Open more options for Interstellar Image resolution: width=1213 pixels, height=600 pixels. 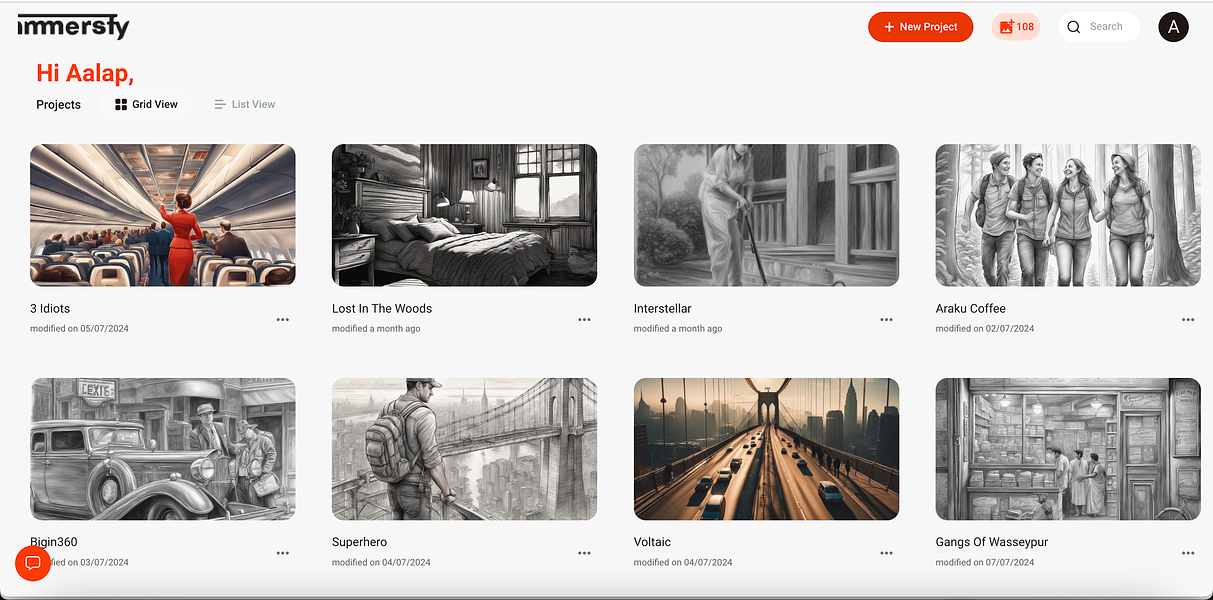point(887,320)
